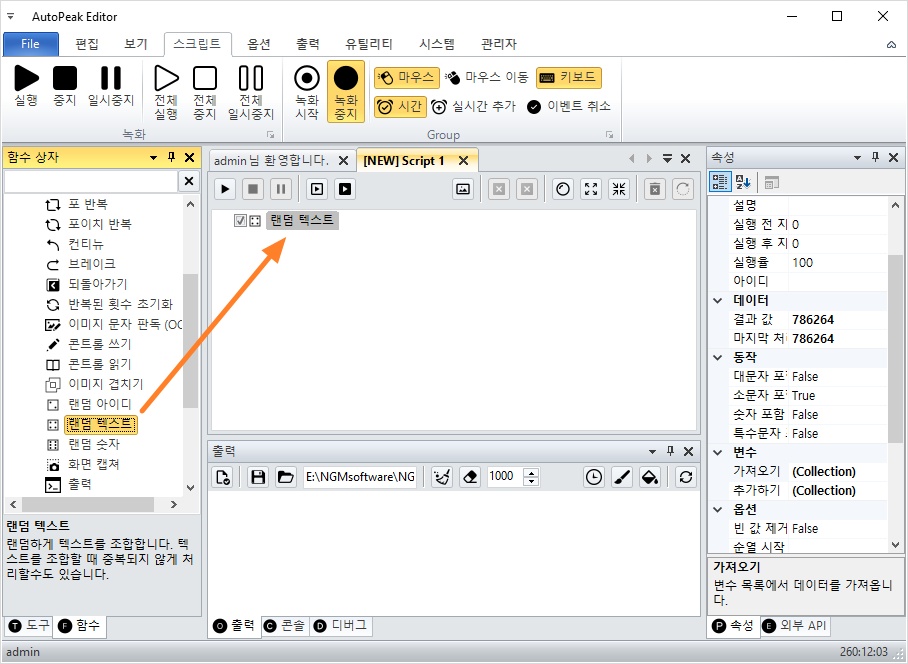
Task: Toggle 키보드 recording option
Action: (x=569, y=77)
